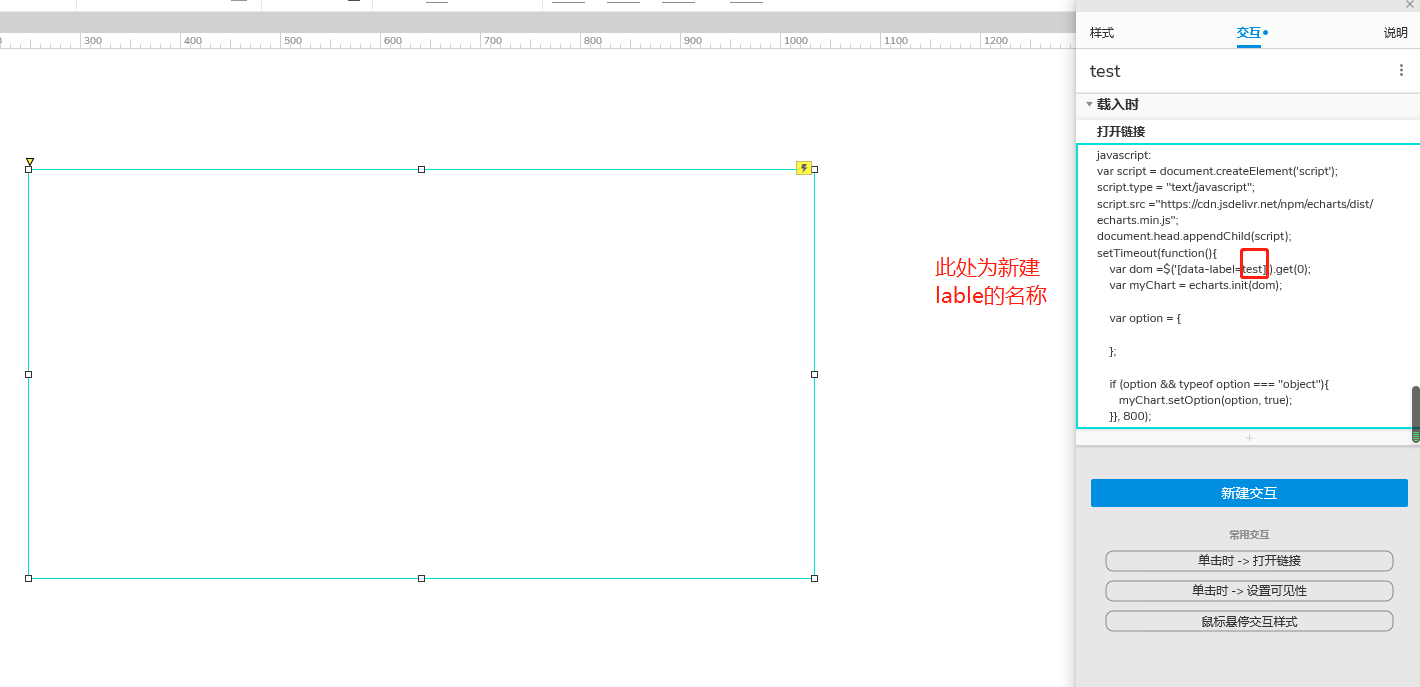Screen dimensions: 1420x687
Task: Switch to the 样式 tab
Action: [x=1102, y=32]
